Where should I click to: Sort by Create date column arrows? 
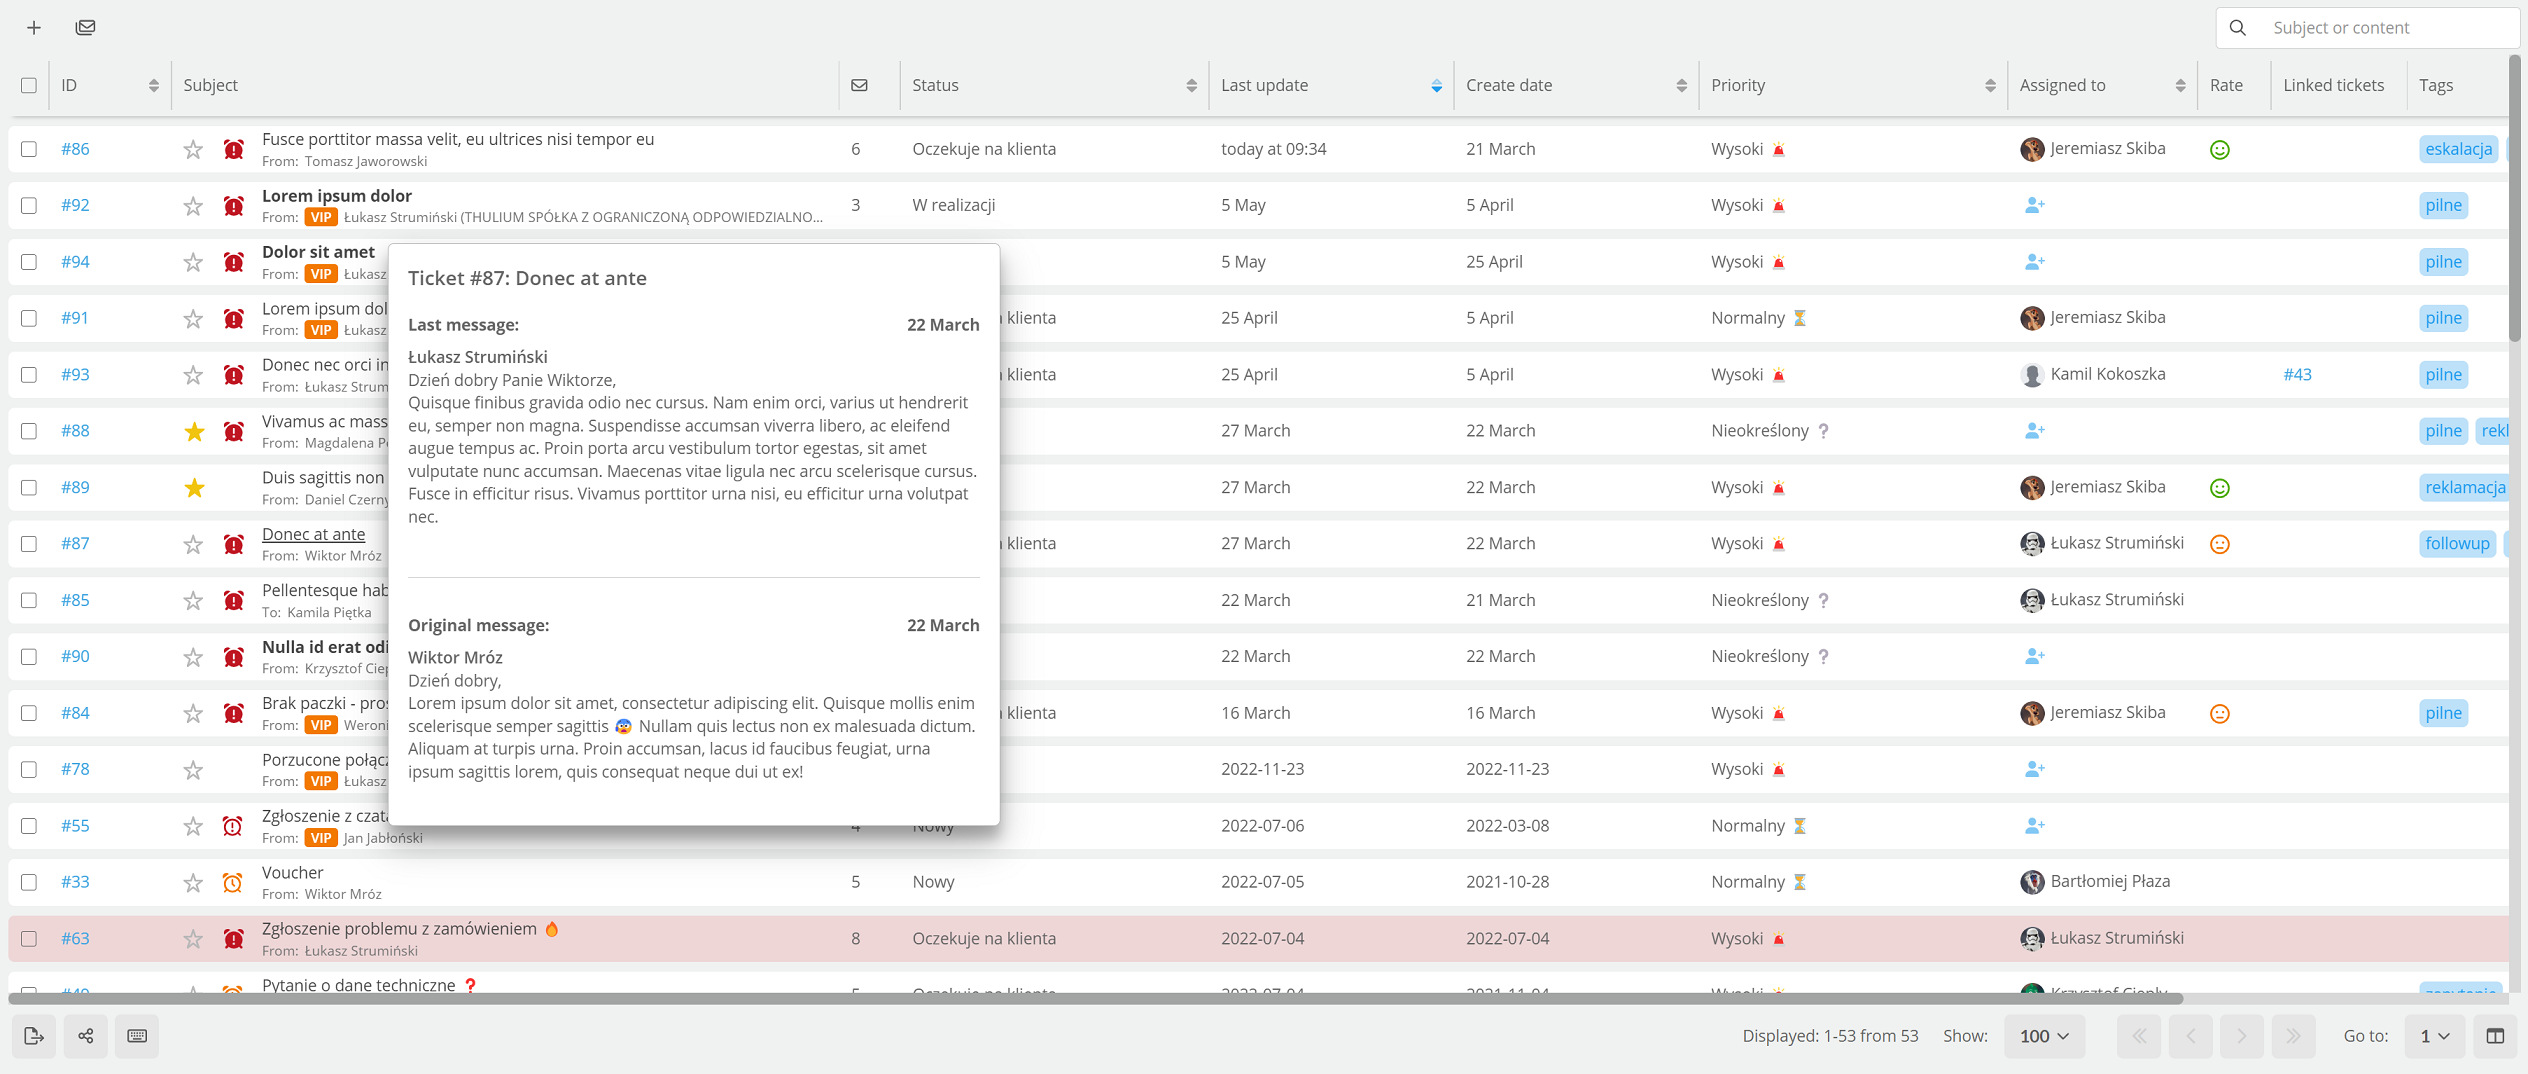click(1681, 85)
